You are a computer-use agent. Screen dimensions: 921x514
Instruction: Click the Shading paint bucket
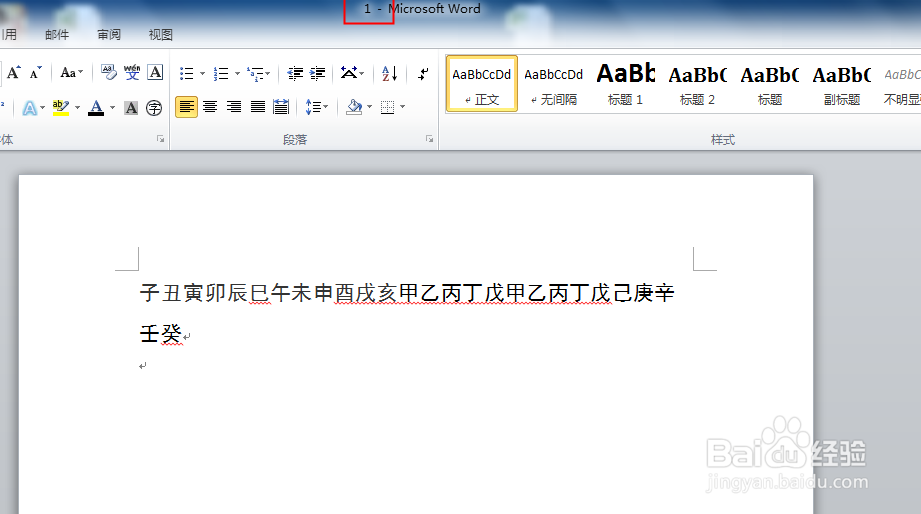354,107
